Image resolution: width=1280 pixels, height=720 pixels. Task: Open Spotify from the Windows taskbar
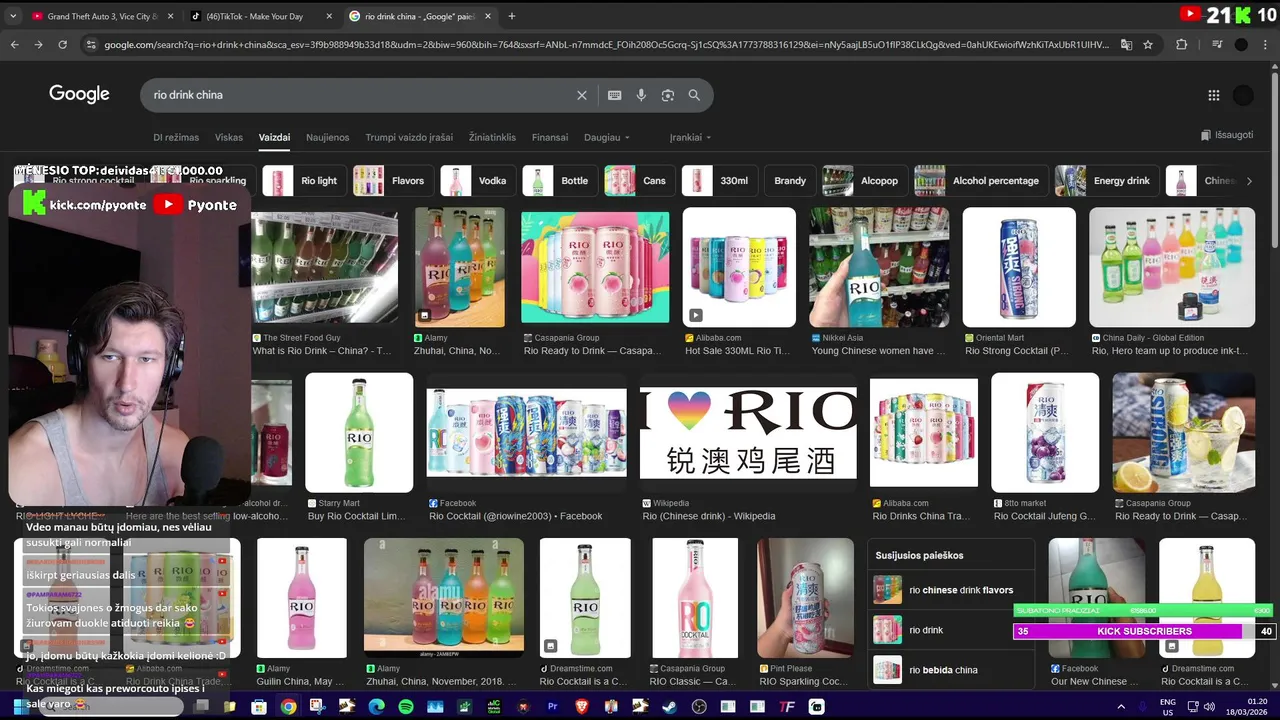point(406,706)
